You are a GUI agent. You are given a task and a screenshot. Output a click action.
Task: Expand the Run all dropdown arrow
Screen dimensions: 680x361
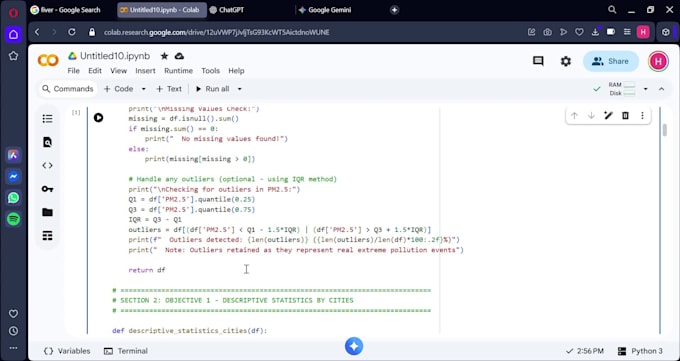239,89
